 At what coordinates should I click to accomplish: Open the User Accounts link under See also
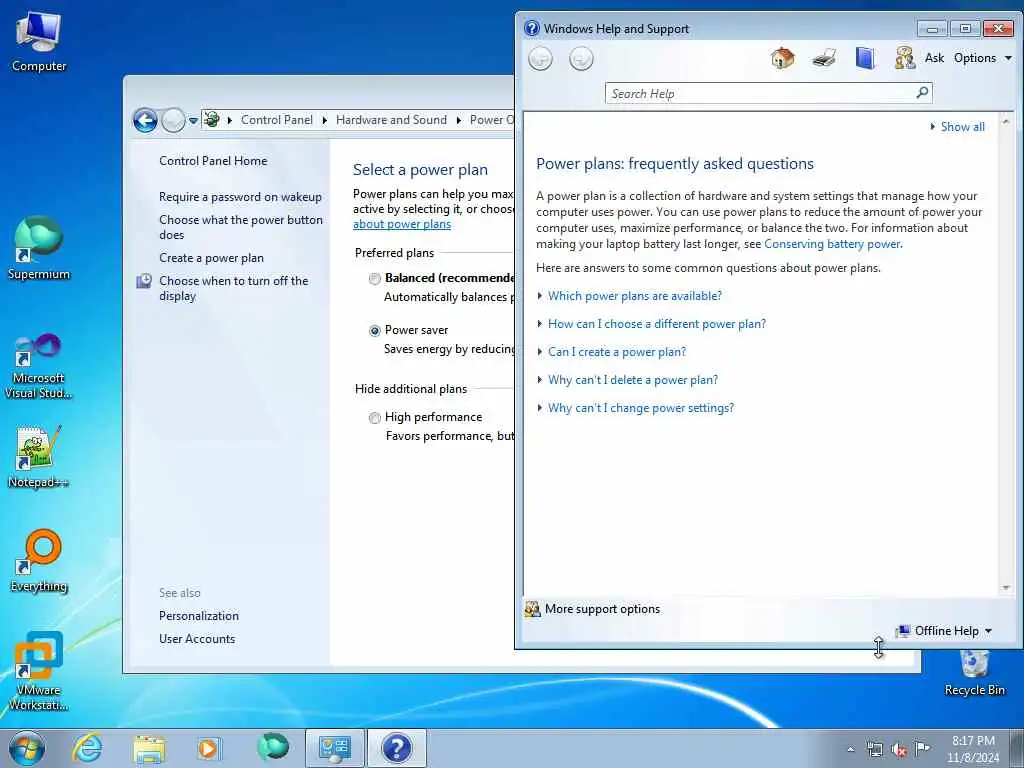click(197, 639)
